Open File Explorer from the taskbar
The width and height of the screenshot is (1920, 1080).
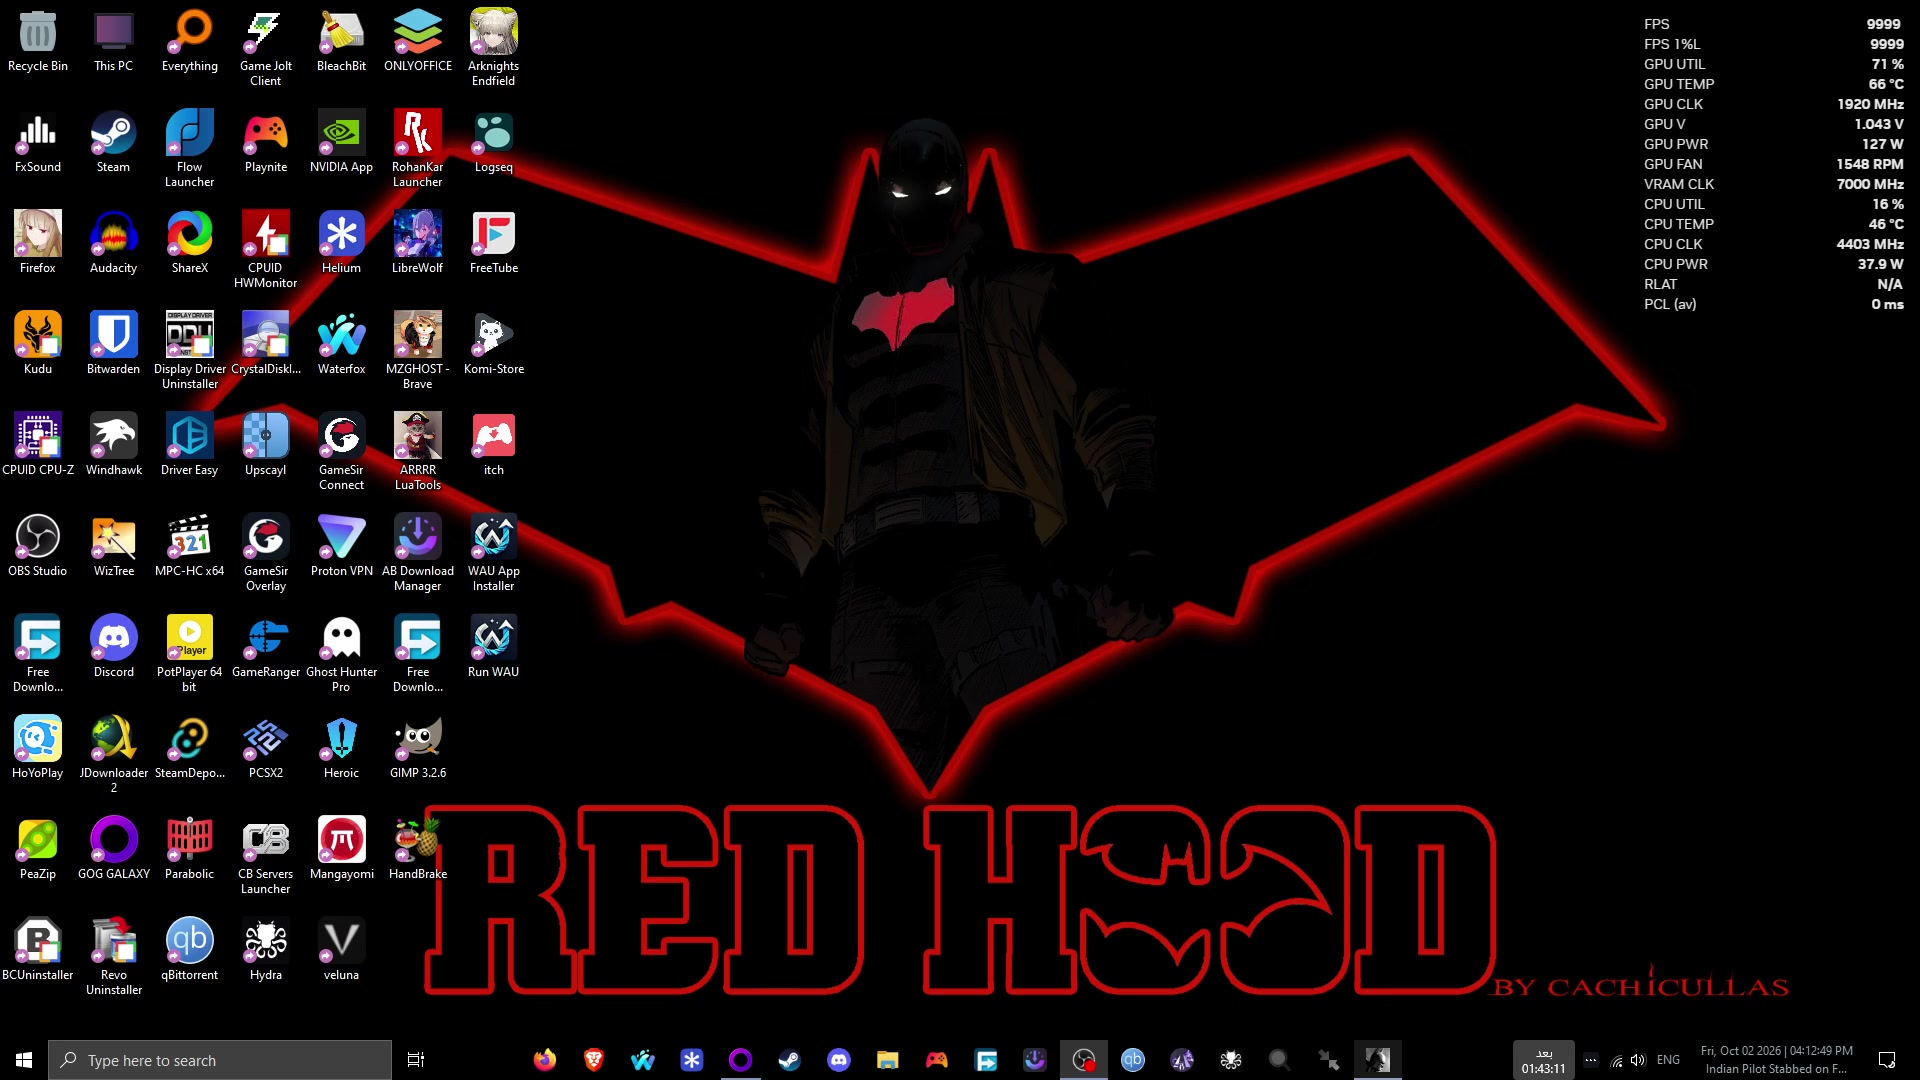(887, 1060)
